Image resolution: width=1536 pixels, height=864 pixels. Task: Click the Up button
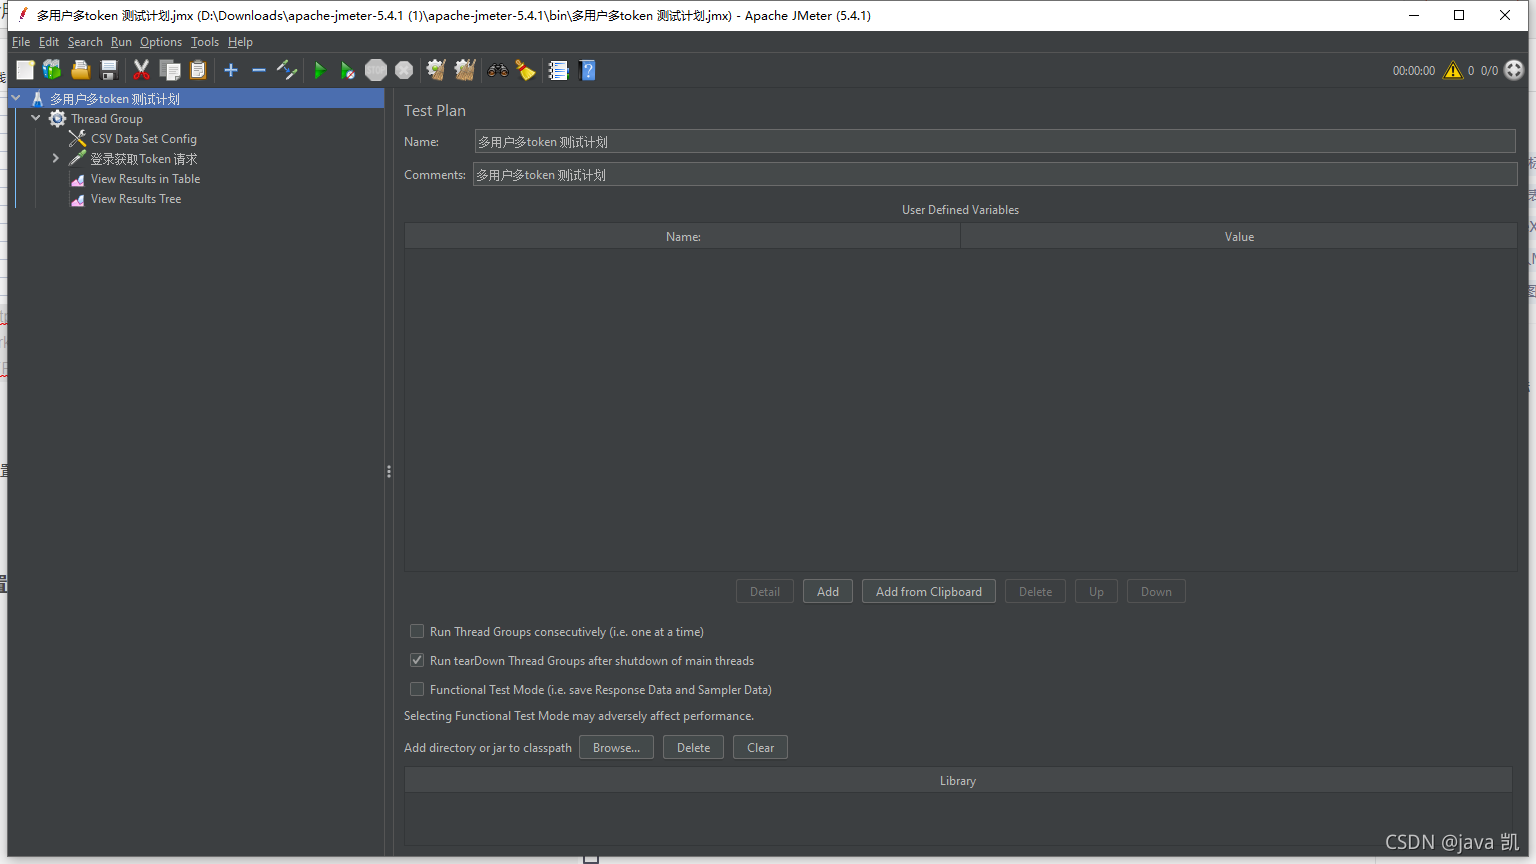pos(1096,591)
